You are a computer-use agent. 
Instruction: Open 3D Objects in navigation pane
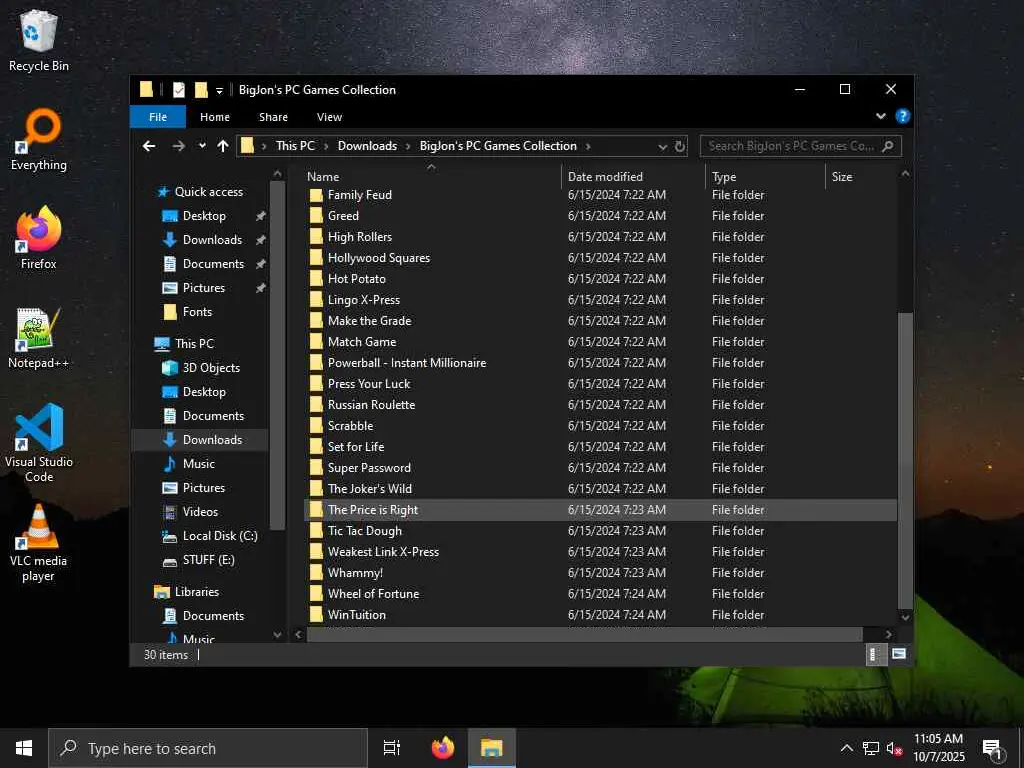click(211, 368)
